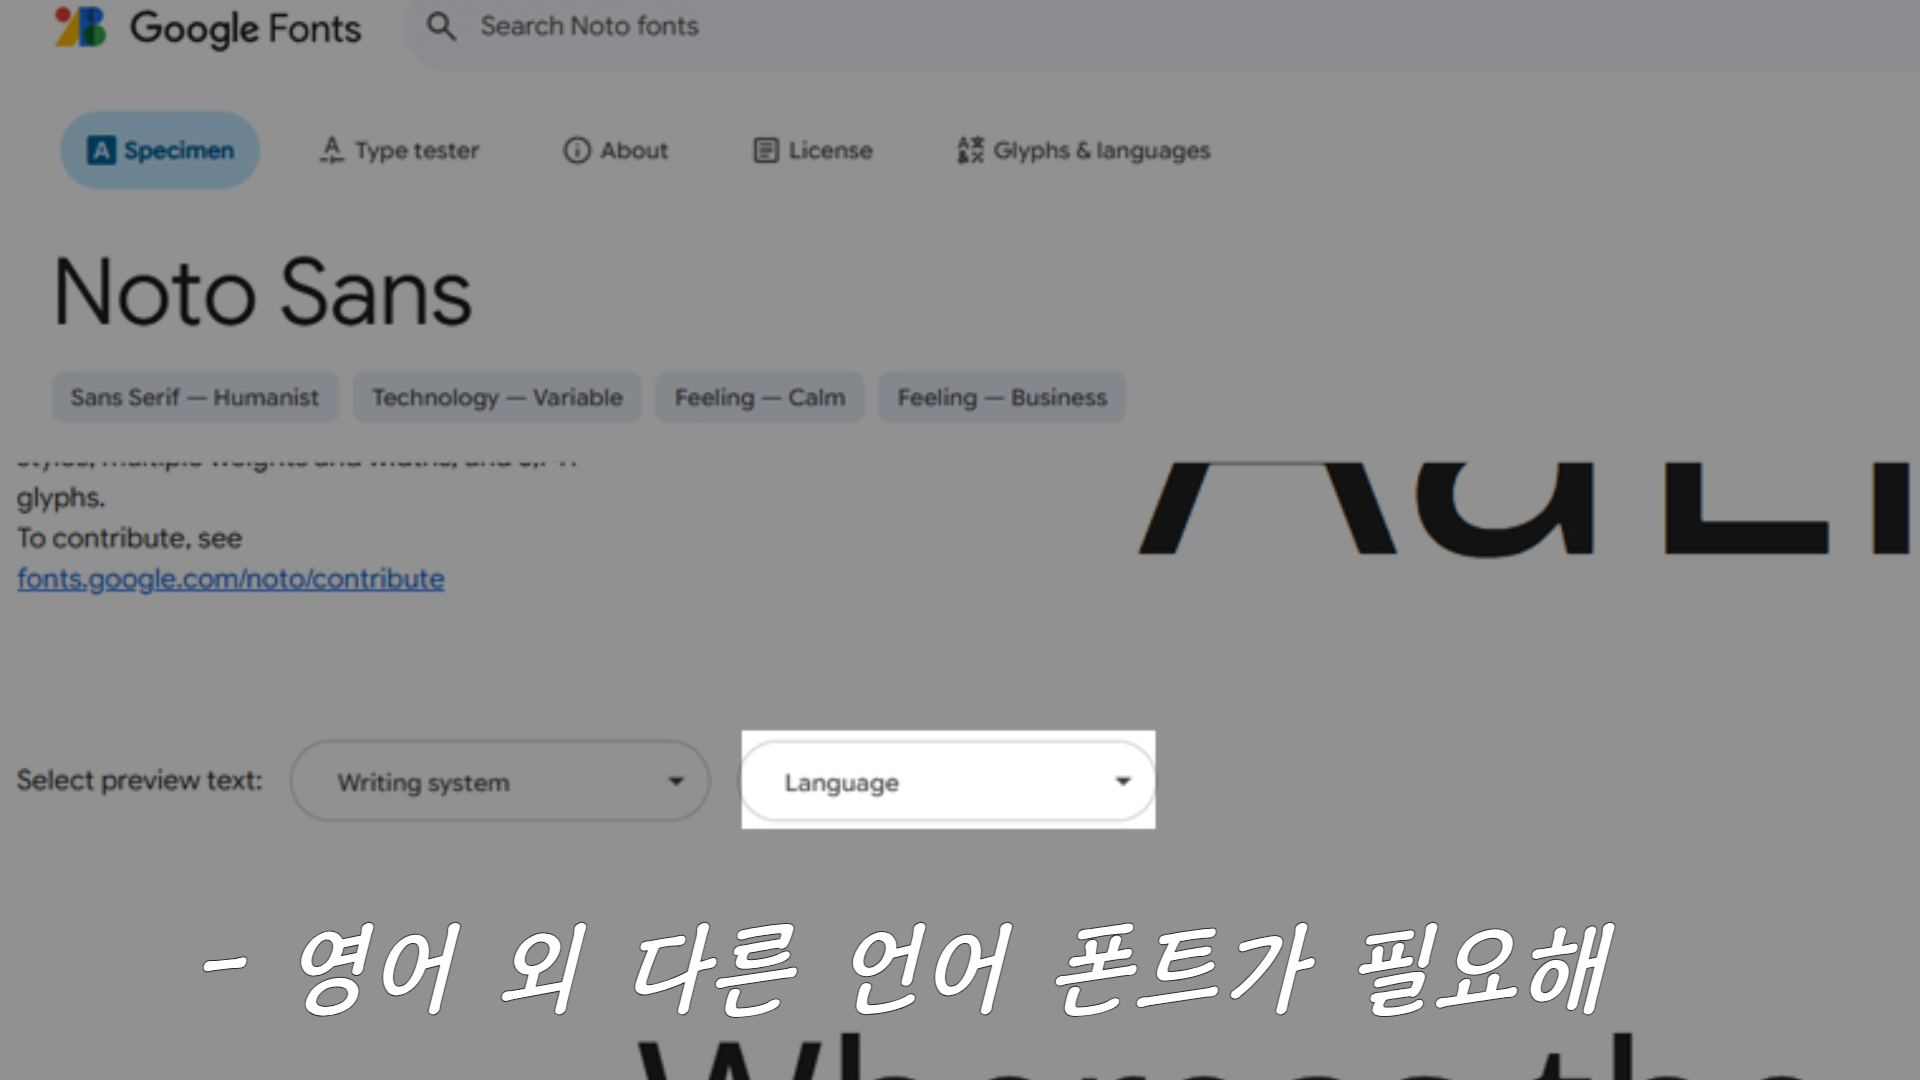Open the Writing system dropdown
This screenshot has width=1920, height=1080.
(x=500, y=781)
